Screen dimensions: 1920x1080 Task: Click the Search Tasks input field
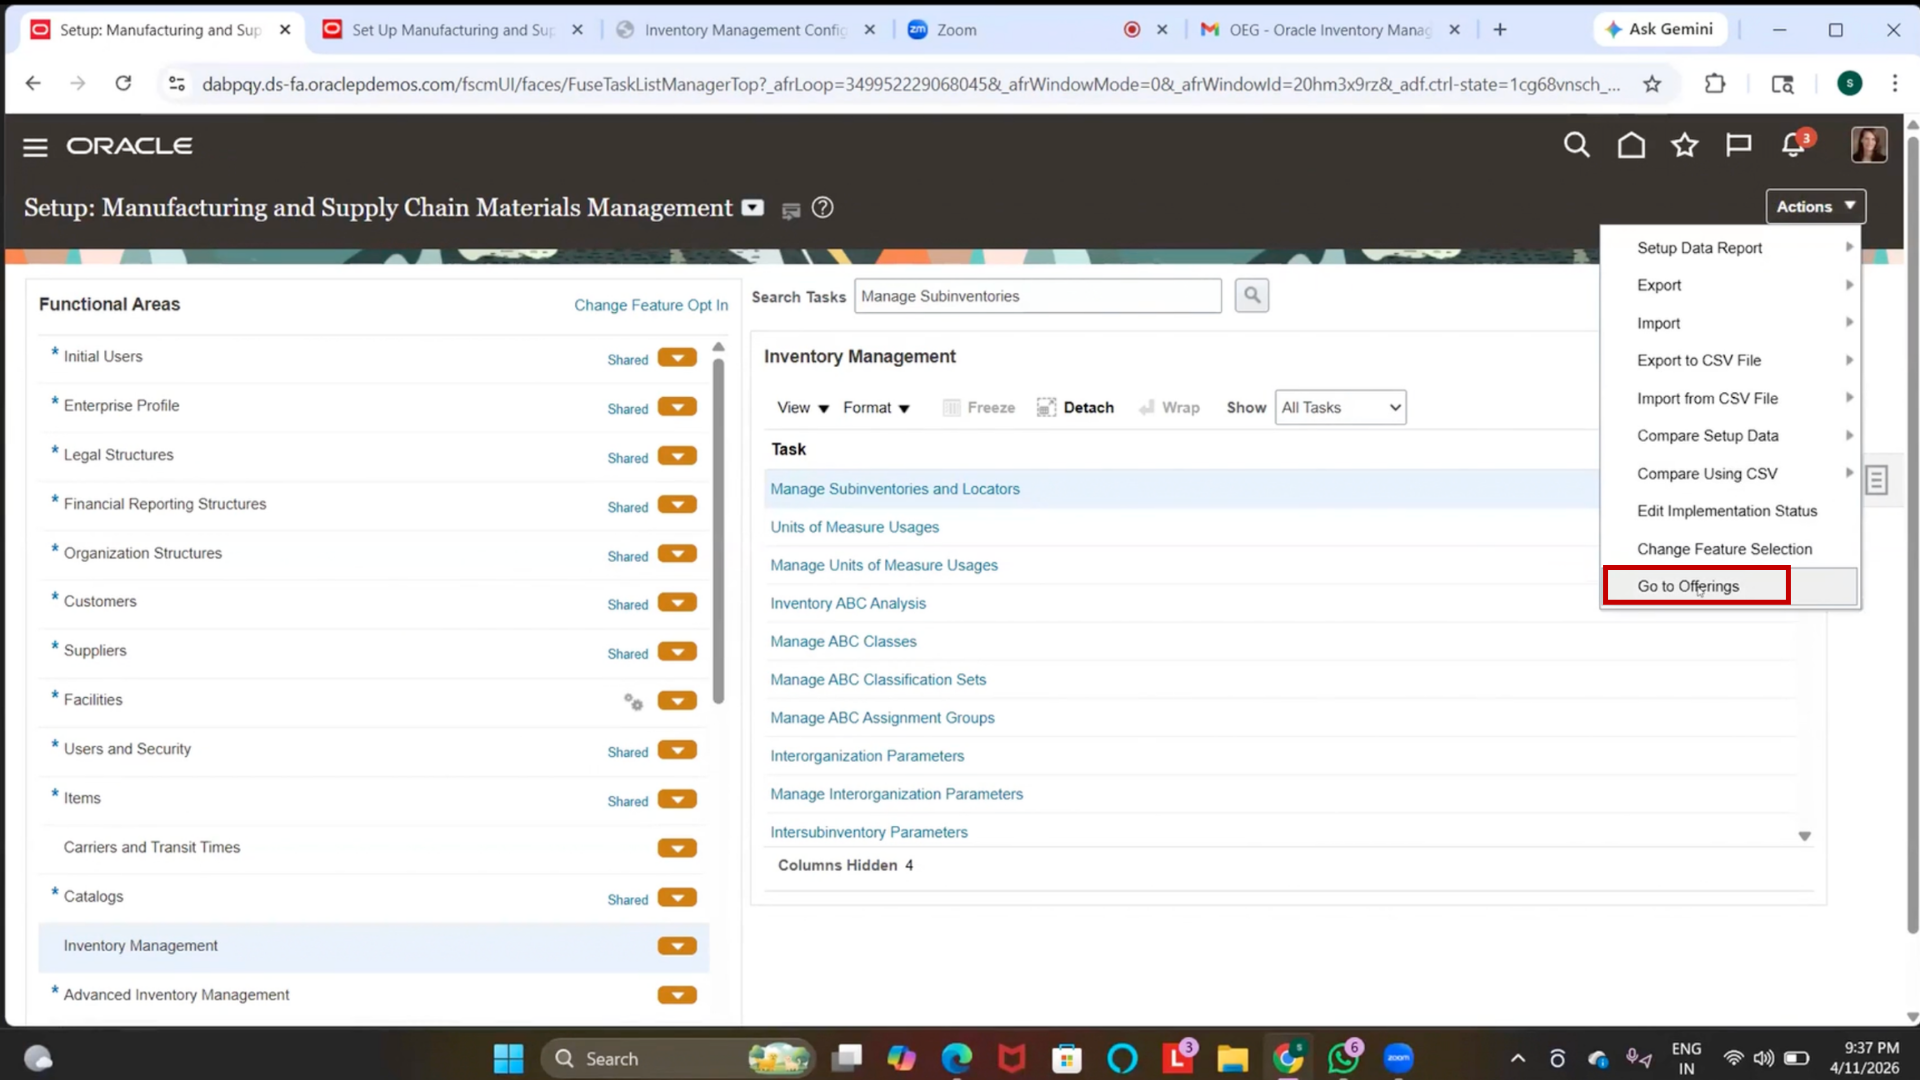tap(1037, 296)
